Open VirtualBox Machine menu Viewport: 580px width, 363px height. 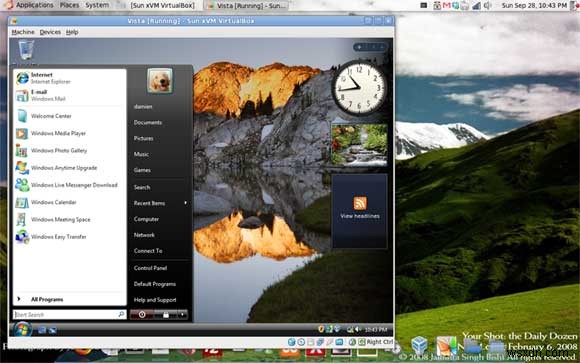pos(23,32)
